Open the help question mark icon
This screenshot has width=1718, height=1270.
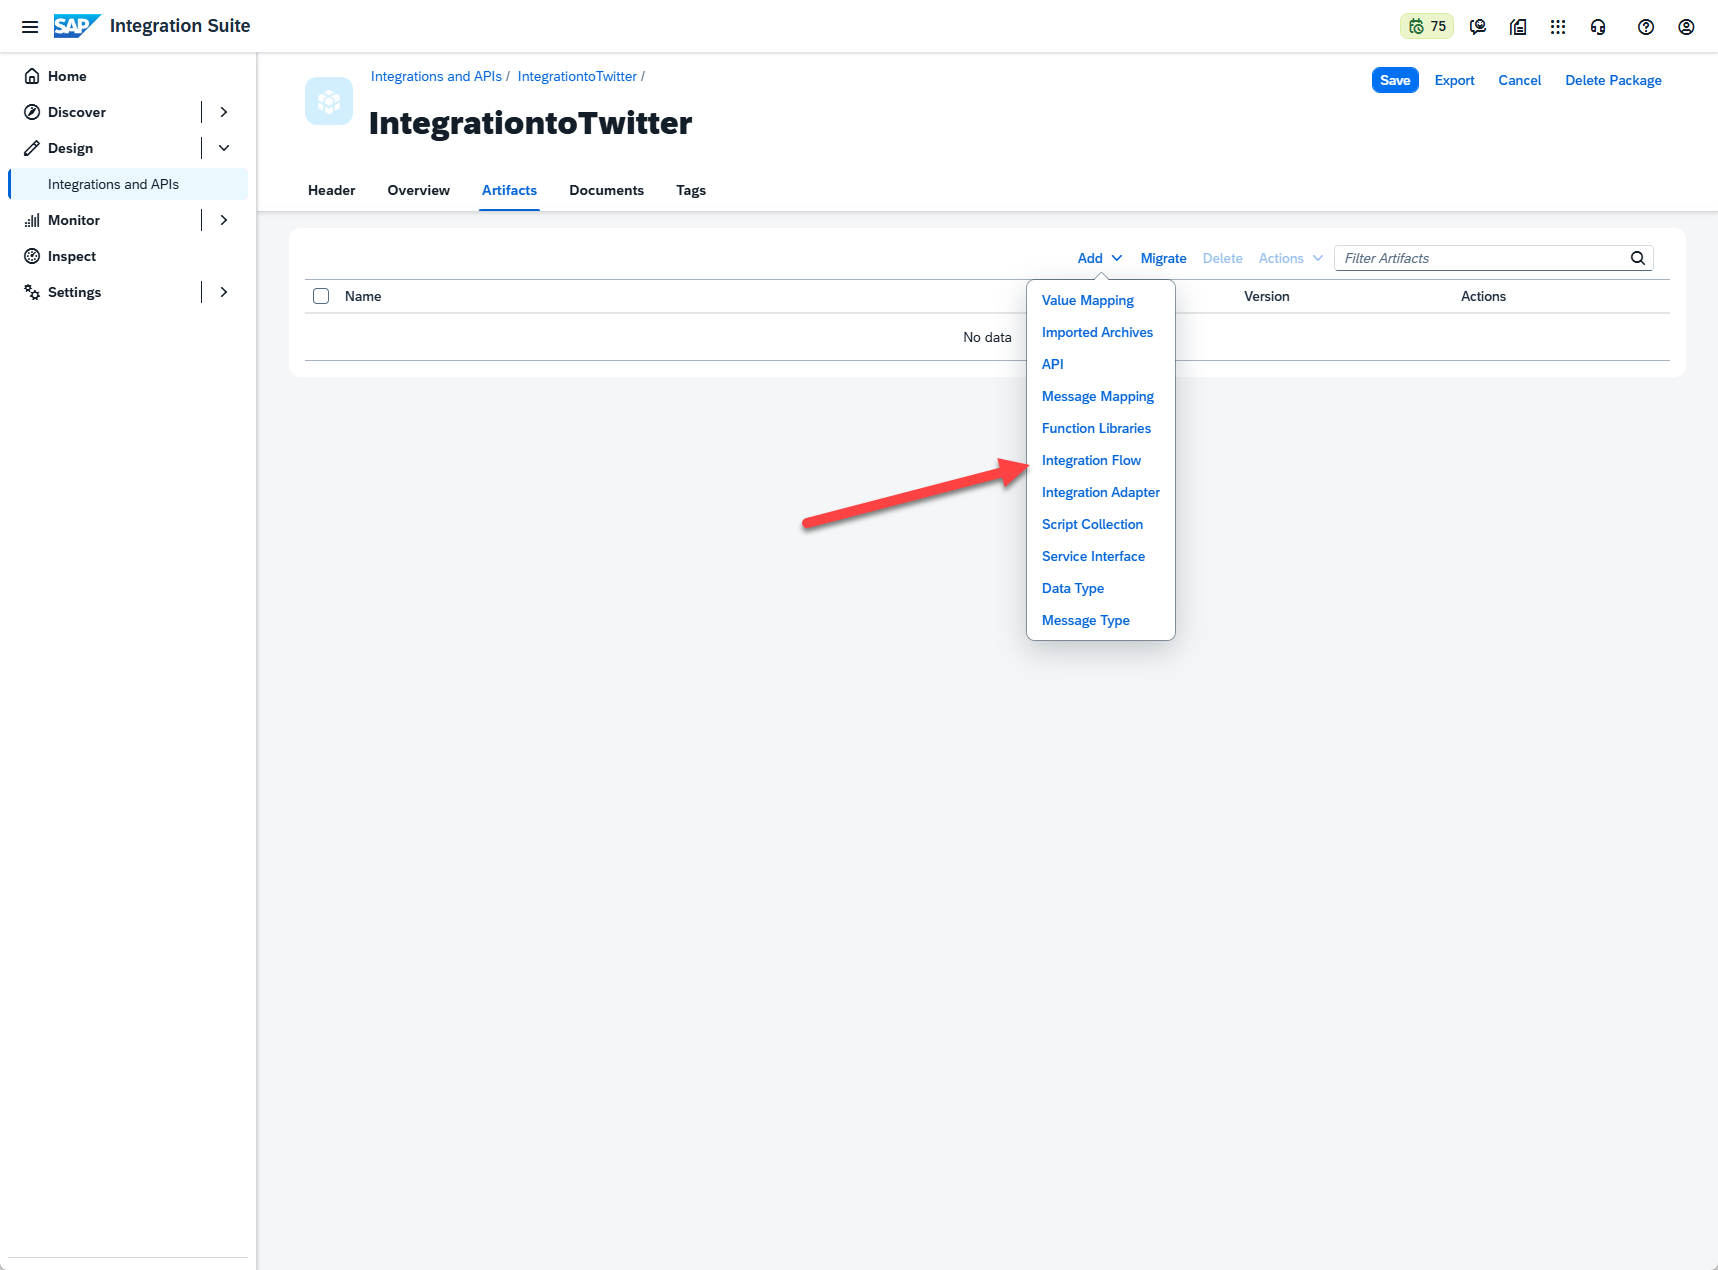click(x=1645, y=27)
